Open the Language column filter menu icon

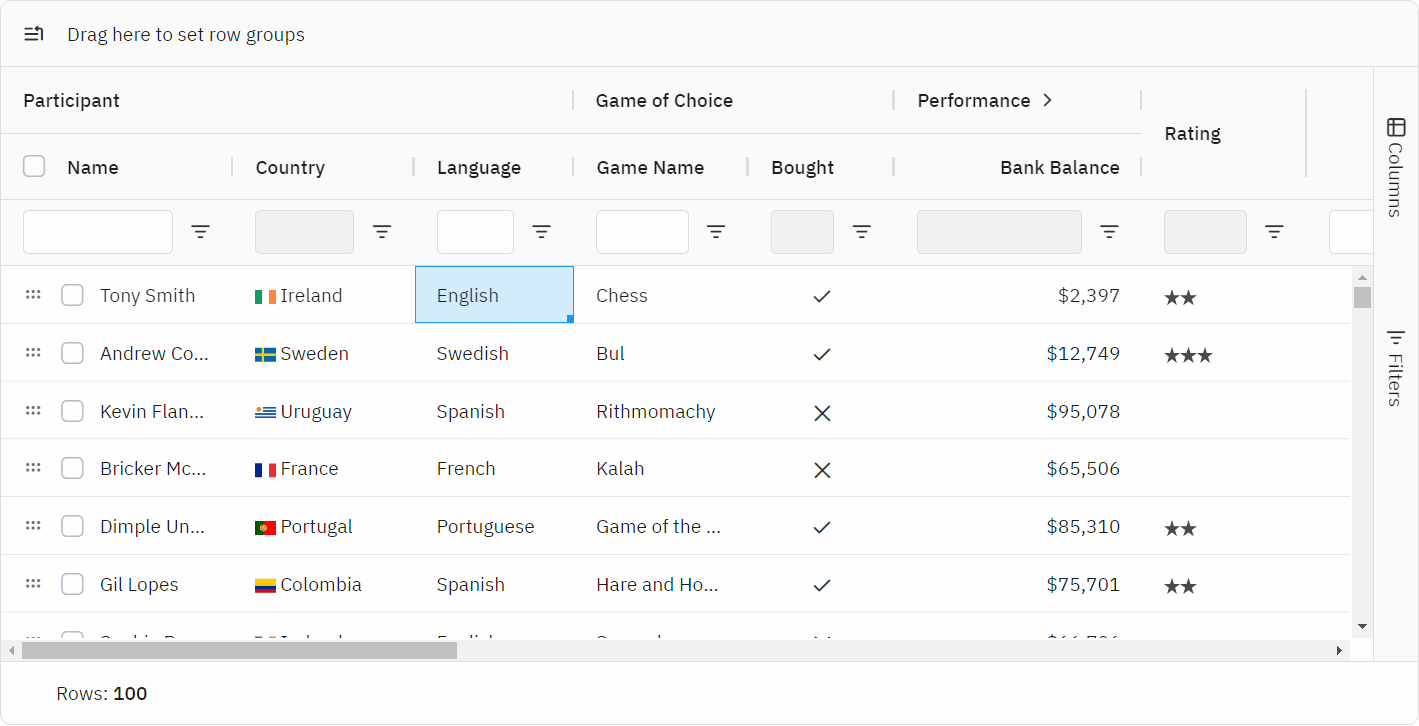tap(541, 232)
